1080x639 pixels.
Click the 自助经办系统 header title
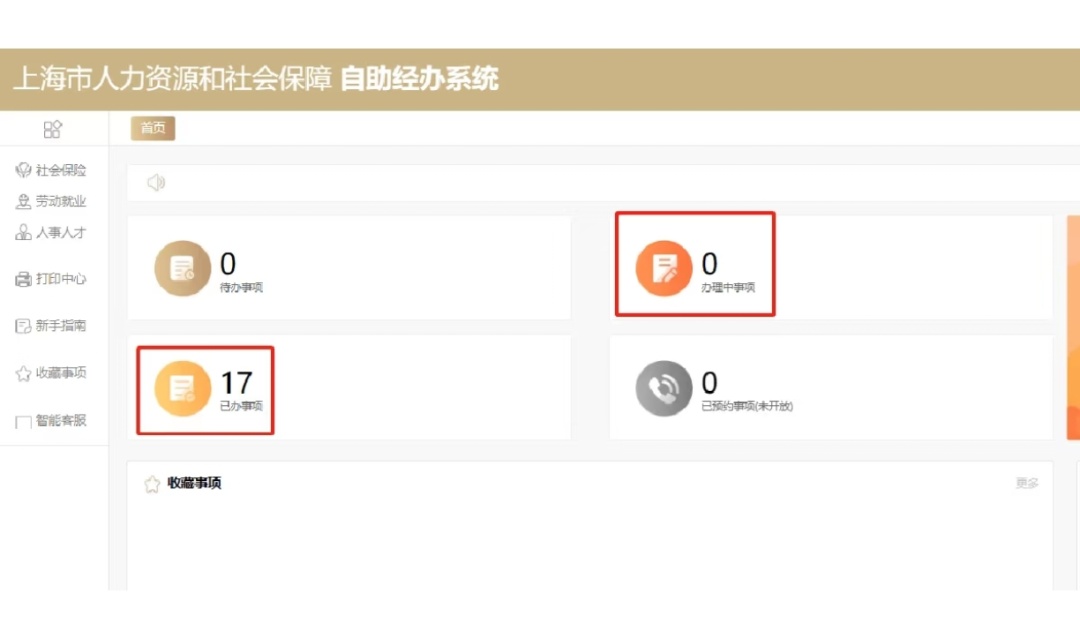coord(419,79)
